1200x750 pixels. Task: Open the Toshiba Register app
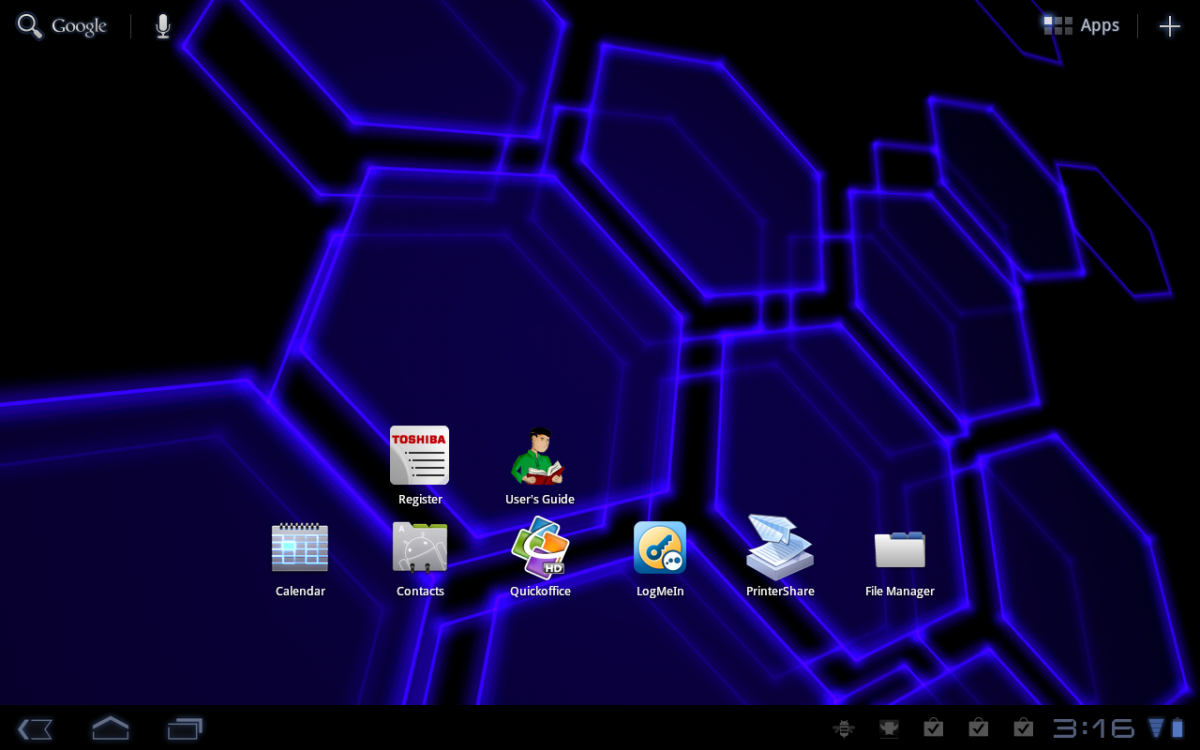pyautogui.click(x=420, y=455)
